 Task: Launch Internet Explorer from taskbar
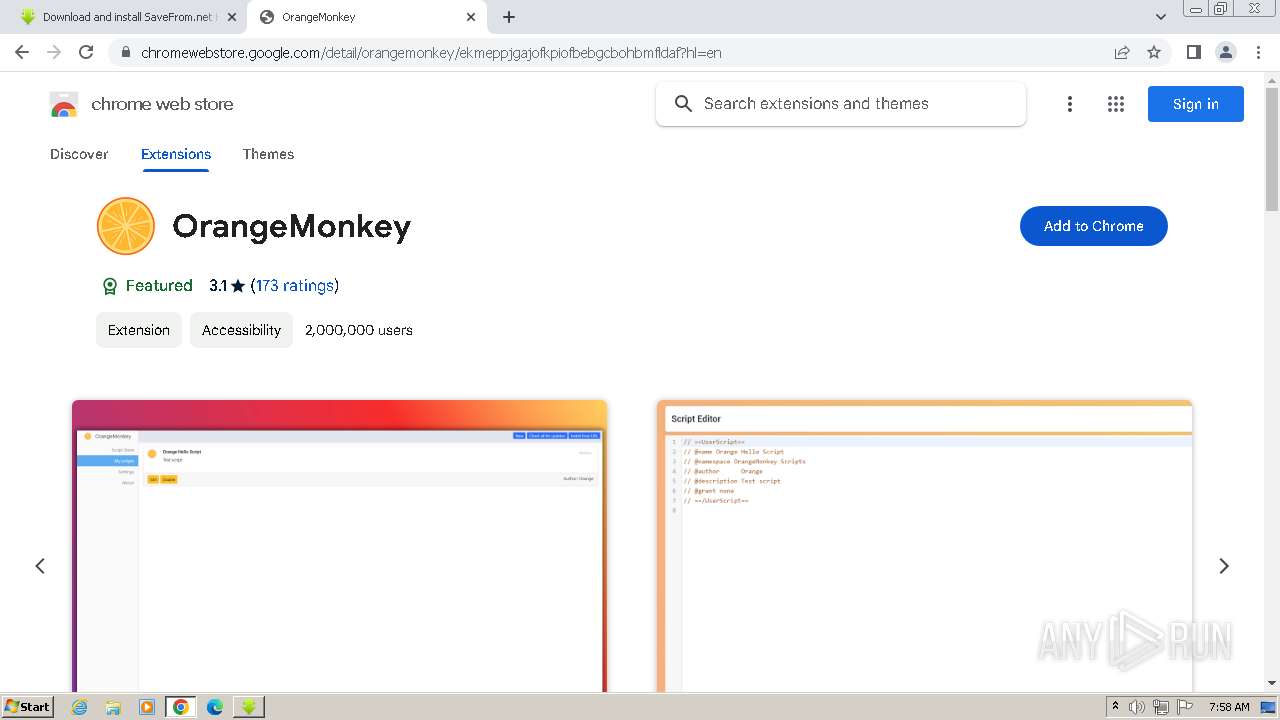[x=79, y=707]
